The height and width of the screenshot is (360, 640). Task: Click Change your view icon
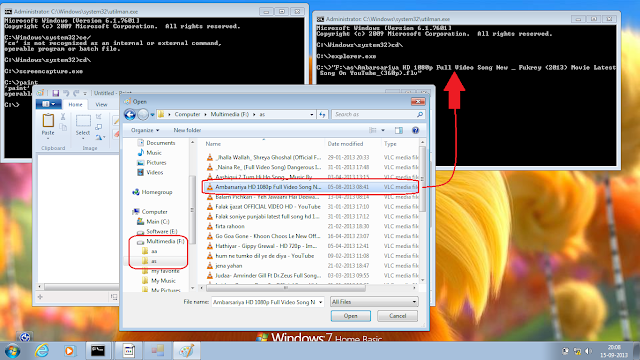(x=373, y=130)
